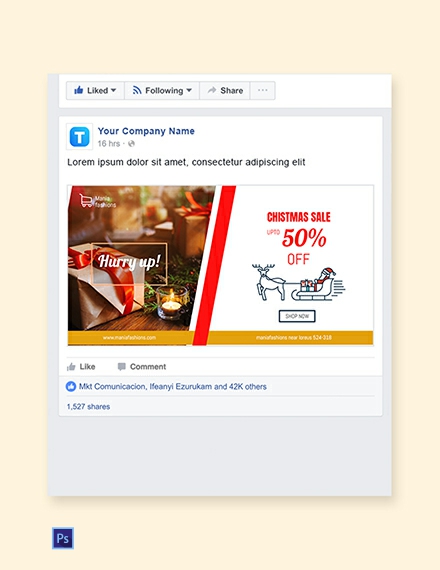This screenshot has height=570, width=440.
Task: Open the three-dots more options button
Action: tap(263, 90)
